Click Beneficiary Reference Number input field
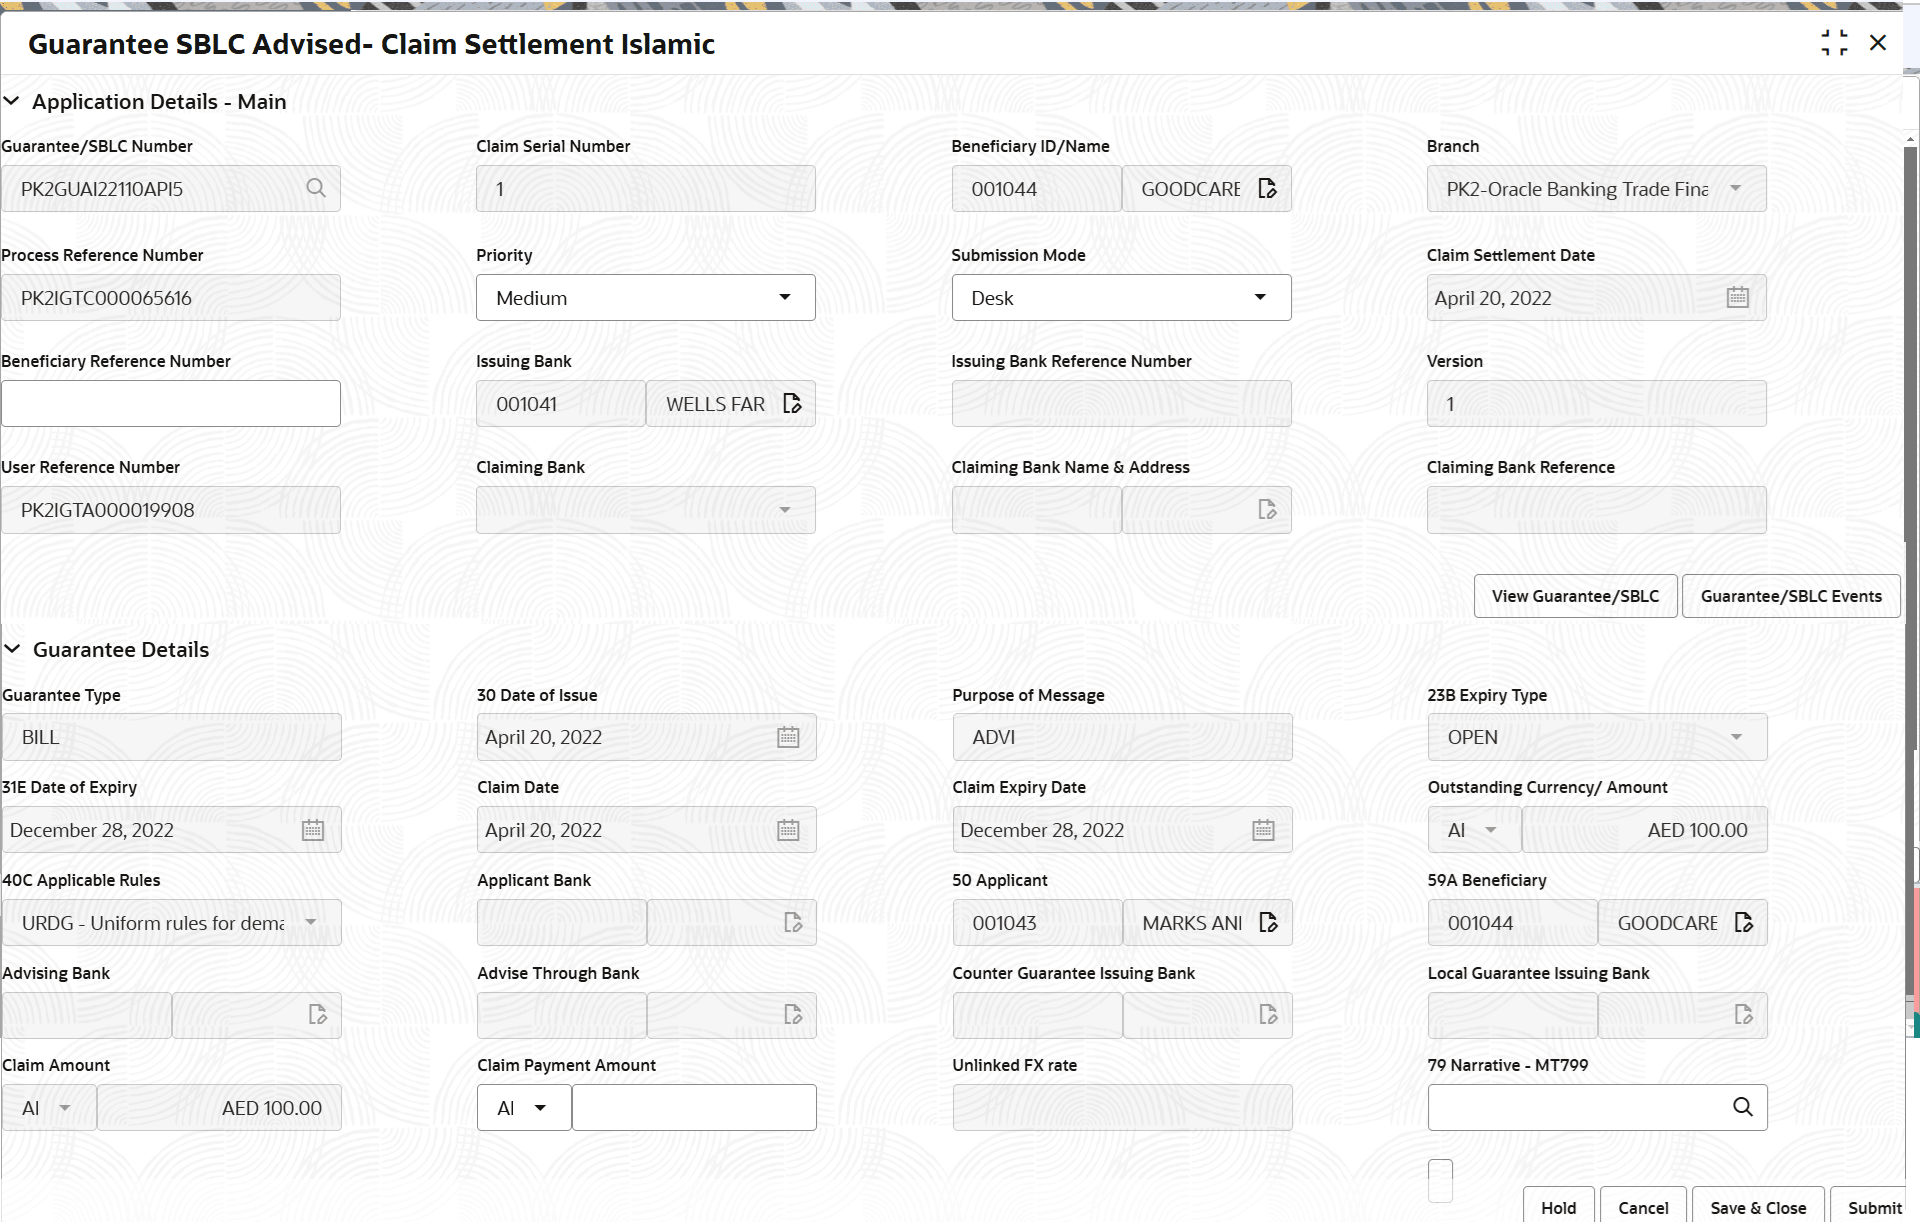 tap(171, 404)
